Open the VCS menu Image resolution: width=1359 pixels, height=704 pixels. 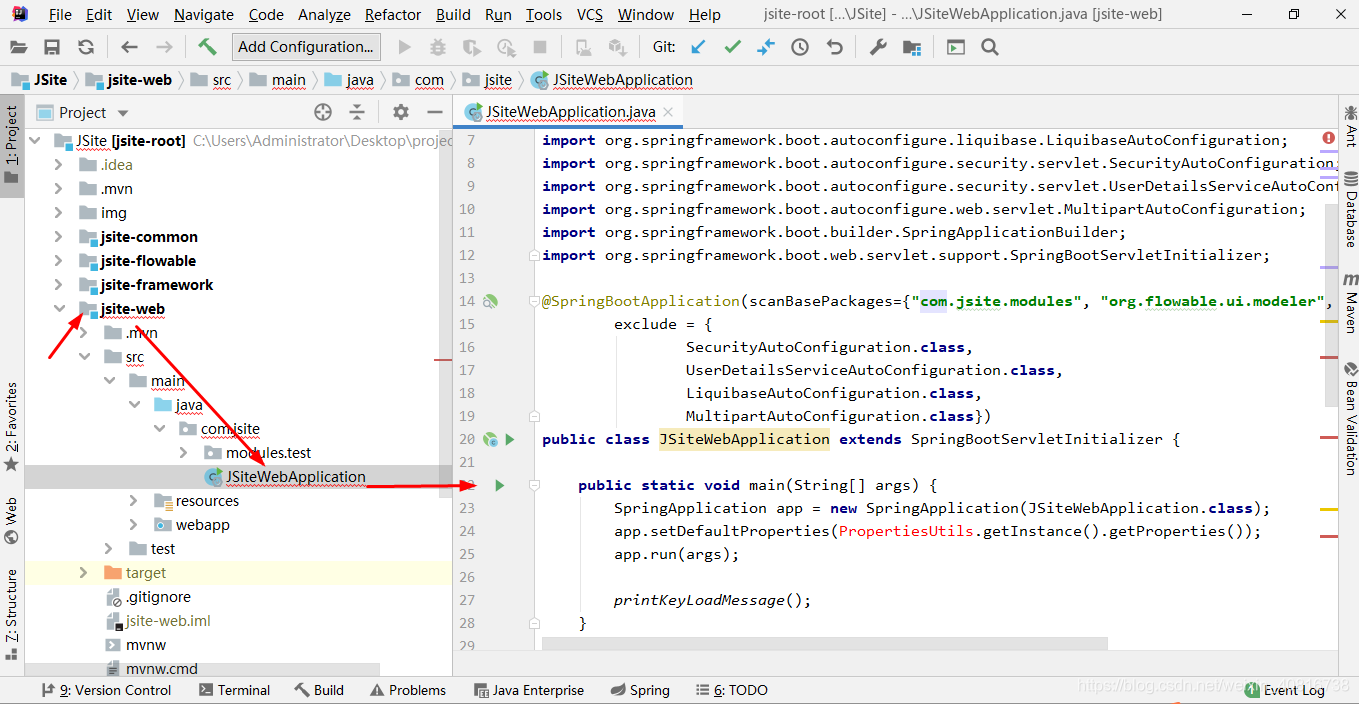[590, 15]
